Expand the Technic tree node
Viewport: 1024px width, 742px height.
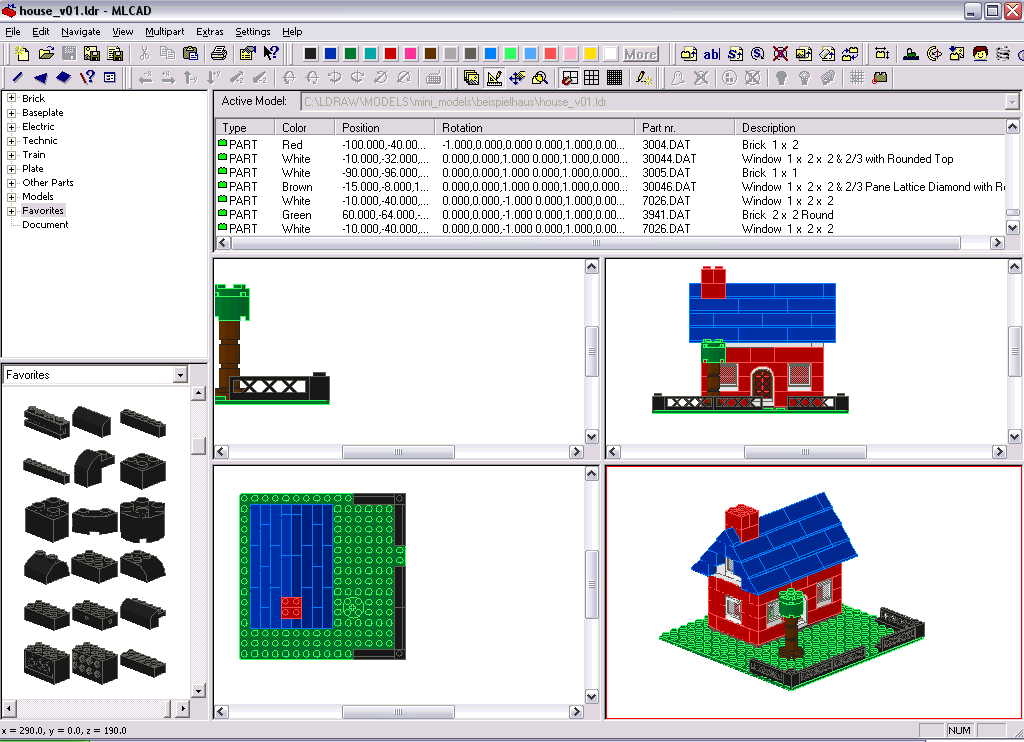click(11, 141)
